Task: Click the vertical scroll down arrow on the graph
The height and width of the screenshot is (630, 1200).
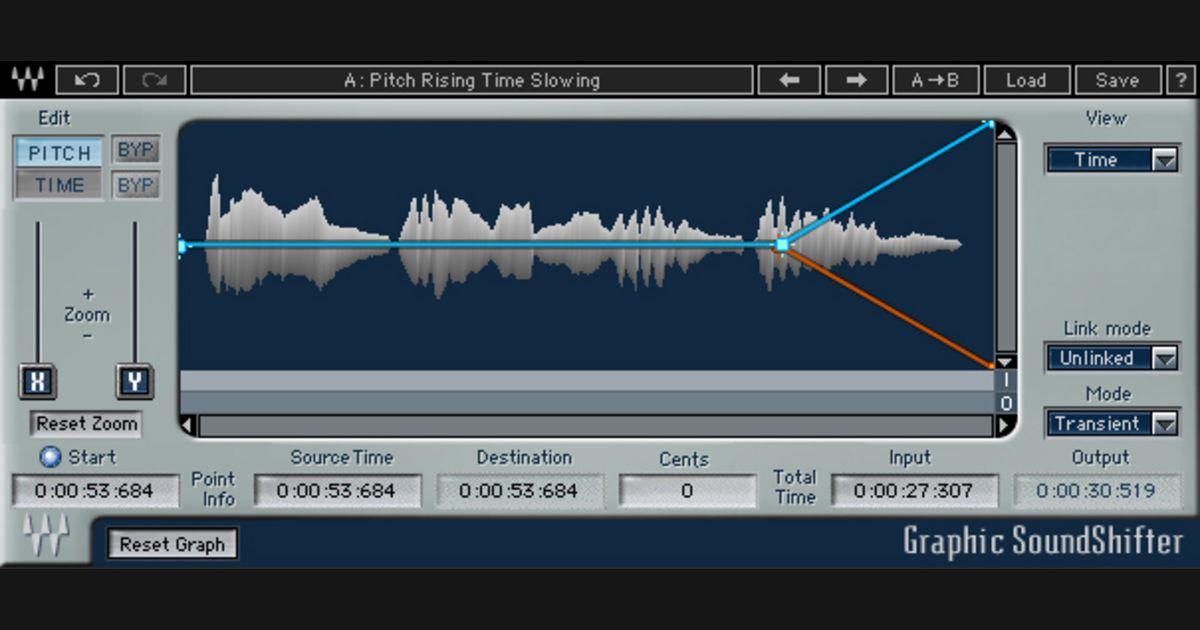Action: (x=1006, y=361)
